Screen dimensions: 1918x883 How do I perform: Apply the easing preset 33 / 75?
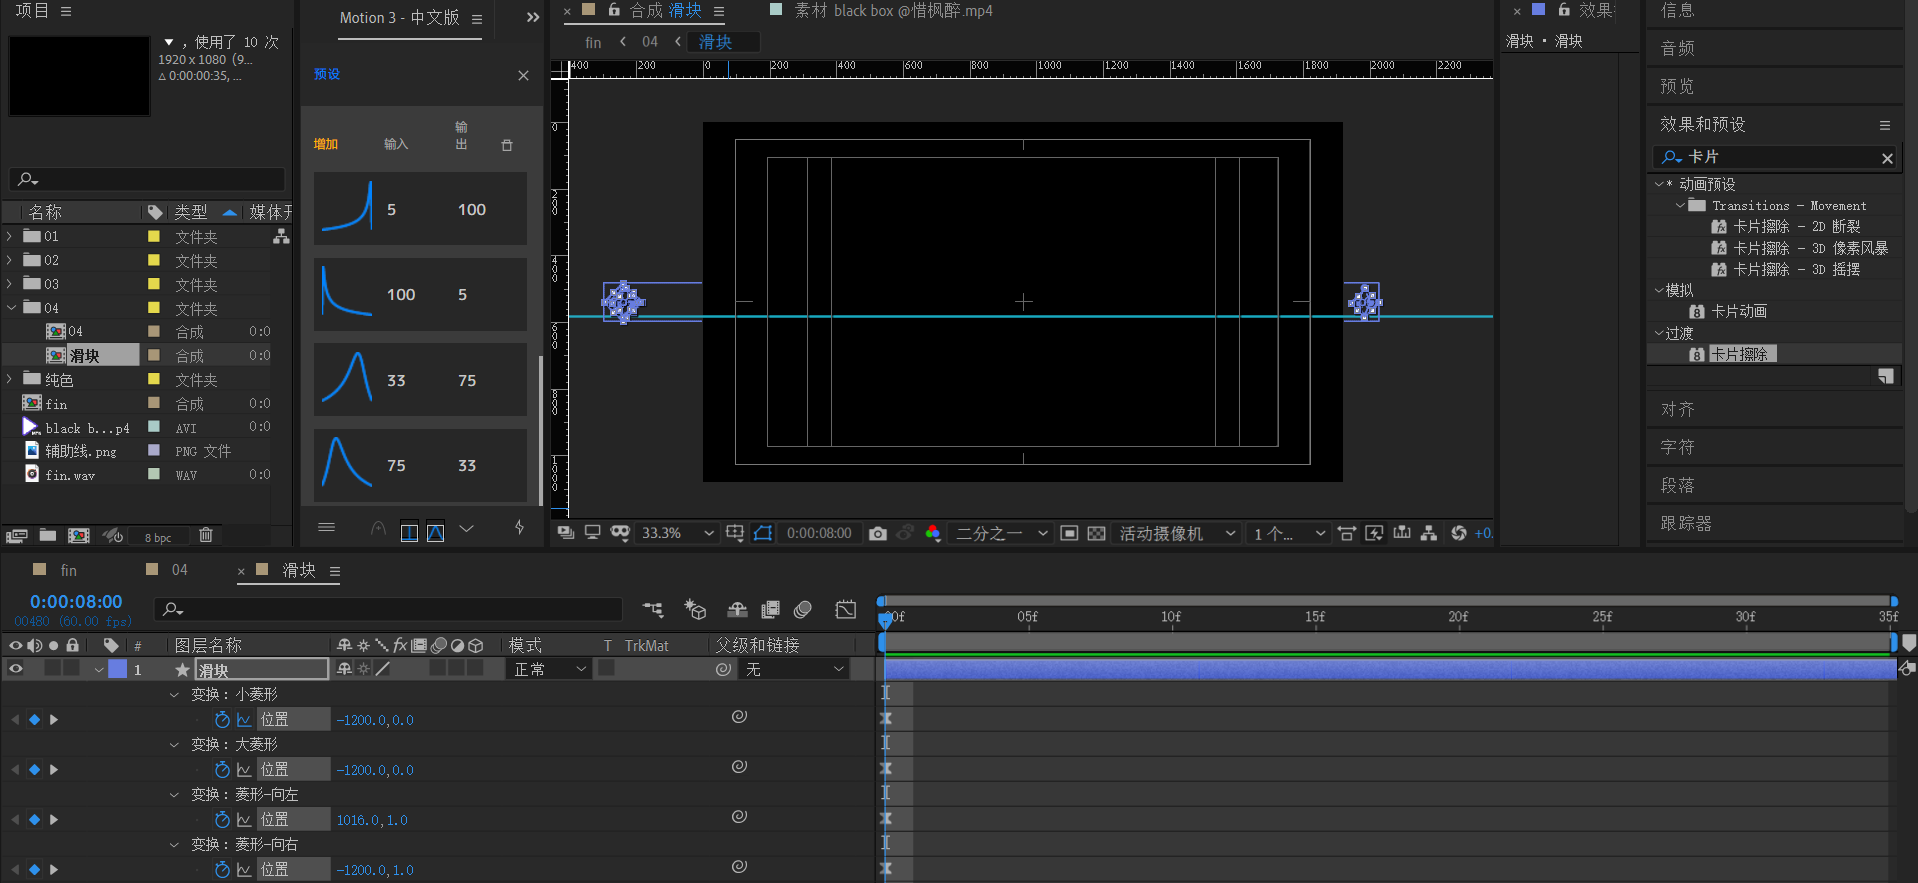pos(420,380)
